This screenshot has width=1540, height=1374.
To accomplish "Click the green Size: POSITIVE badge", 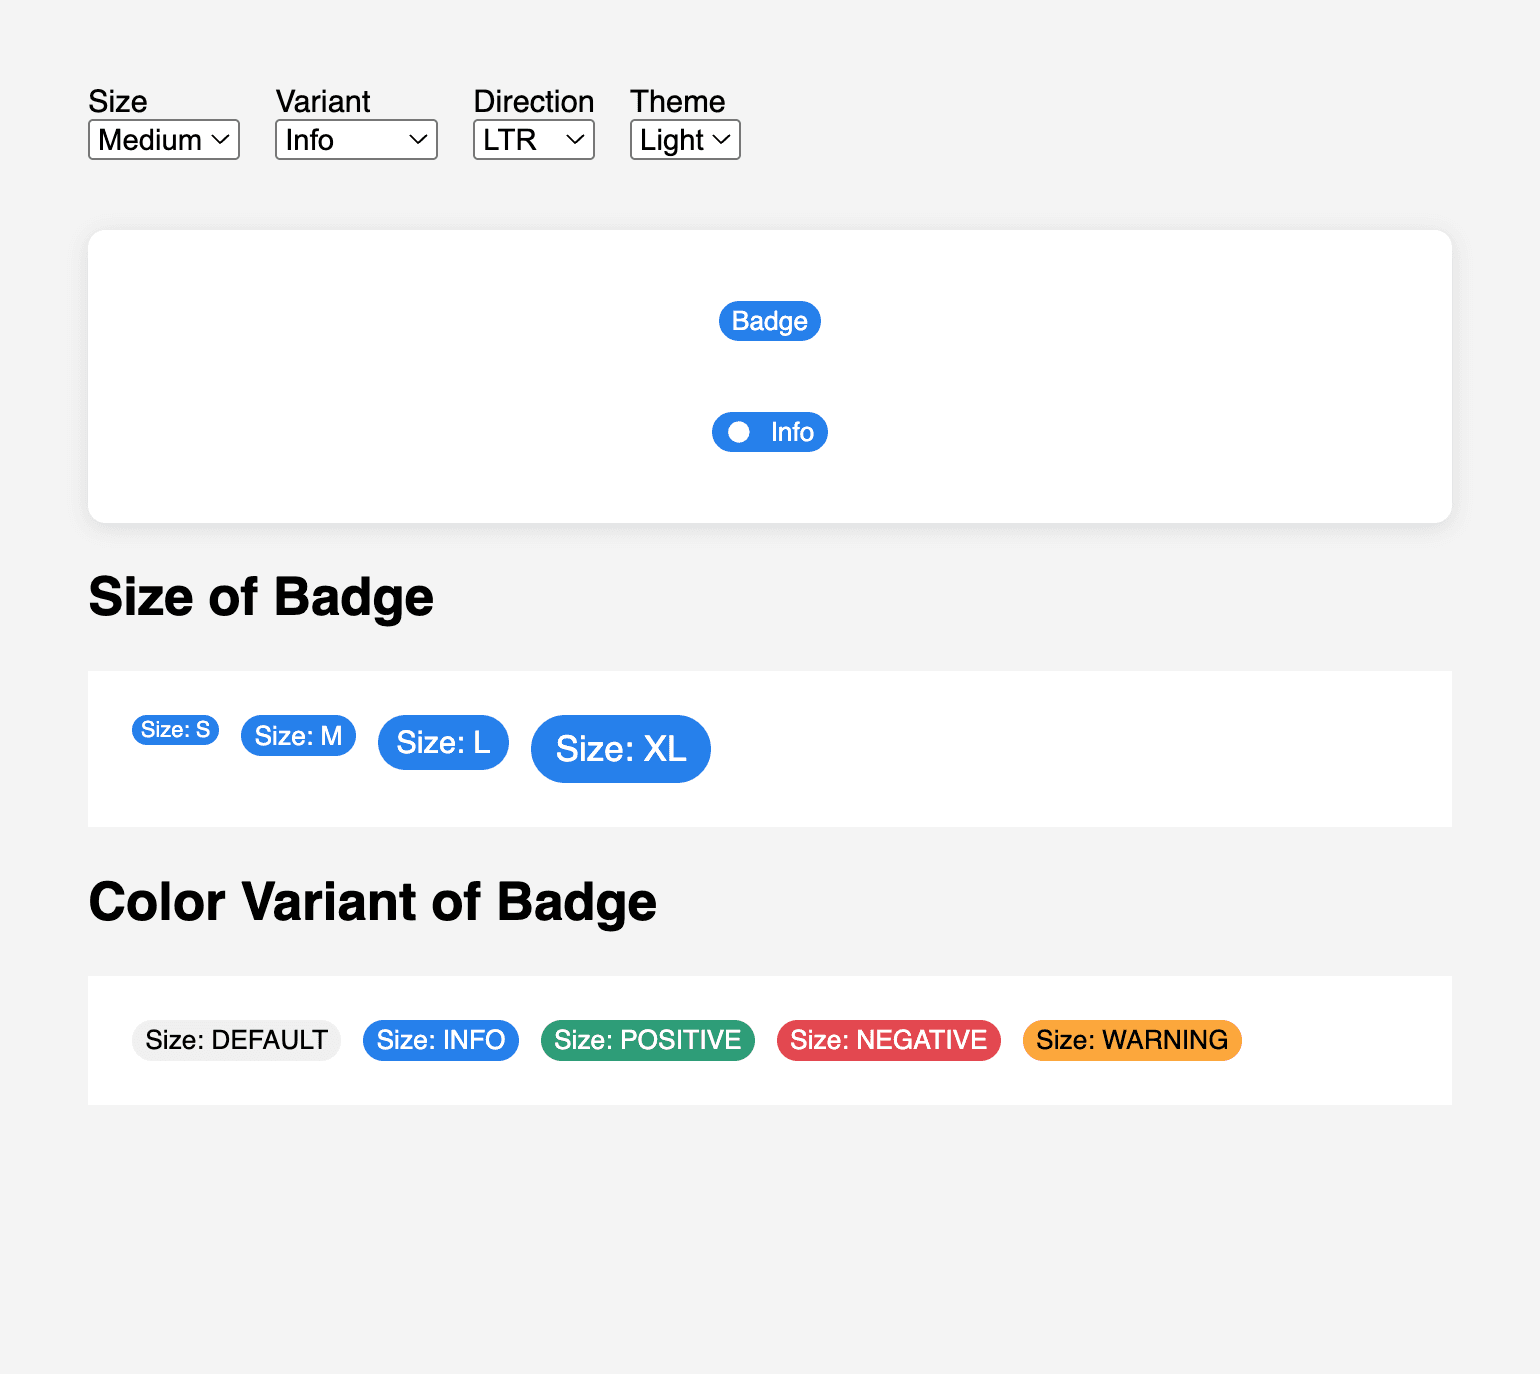I will click(647, 1040).
